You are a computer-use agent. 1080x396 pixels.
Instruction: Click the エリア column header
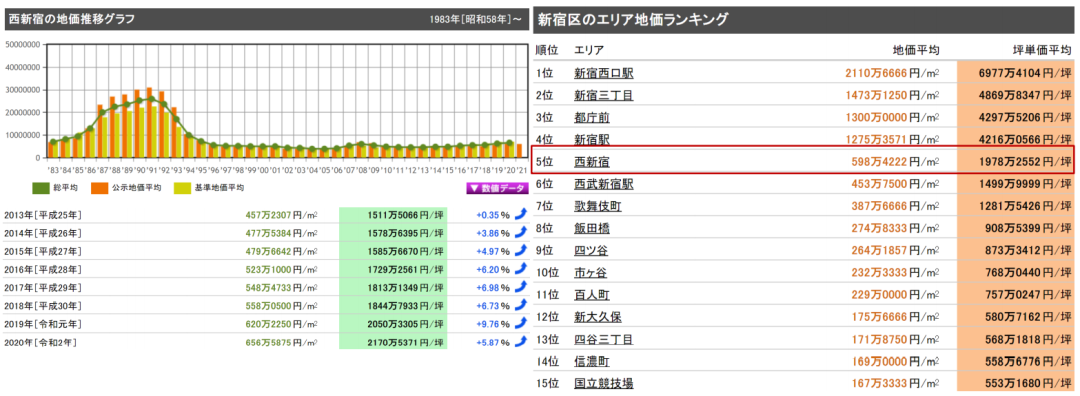tap(589, 50)
